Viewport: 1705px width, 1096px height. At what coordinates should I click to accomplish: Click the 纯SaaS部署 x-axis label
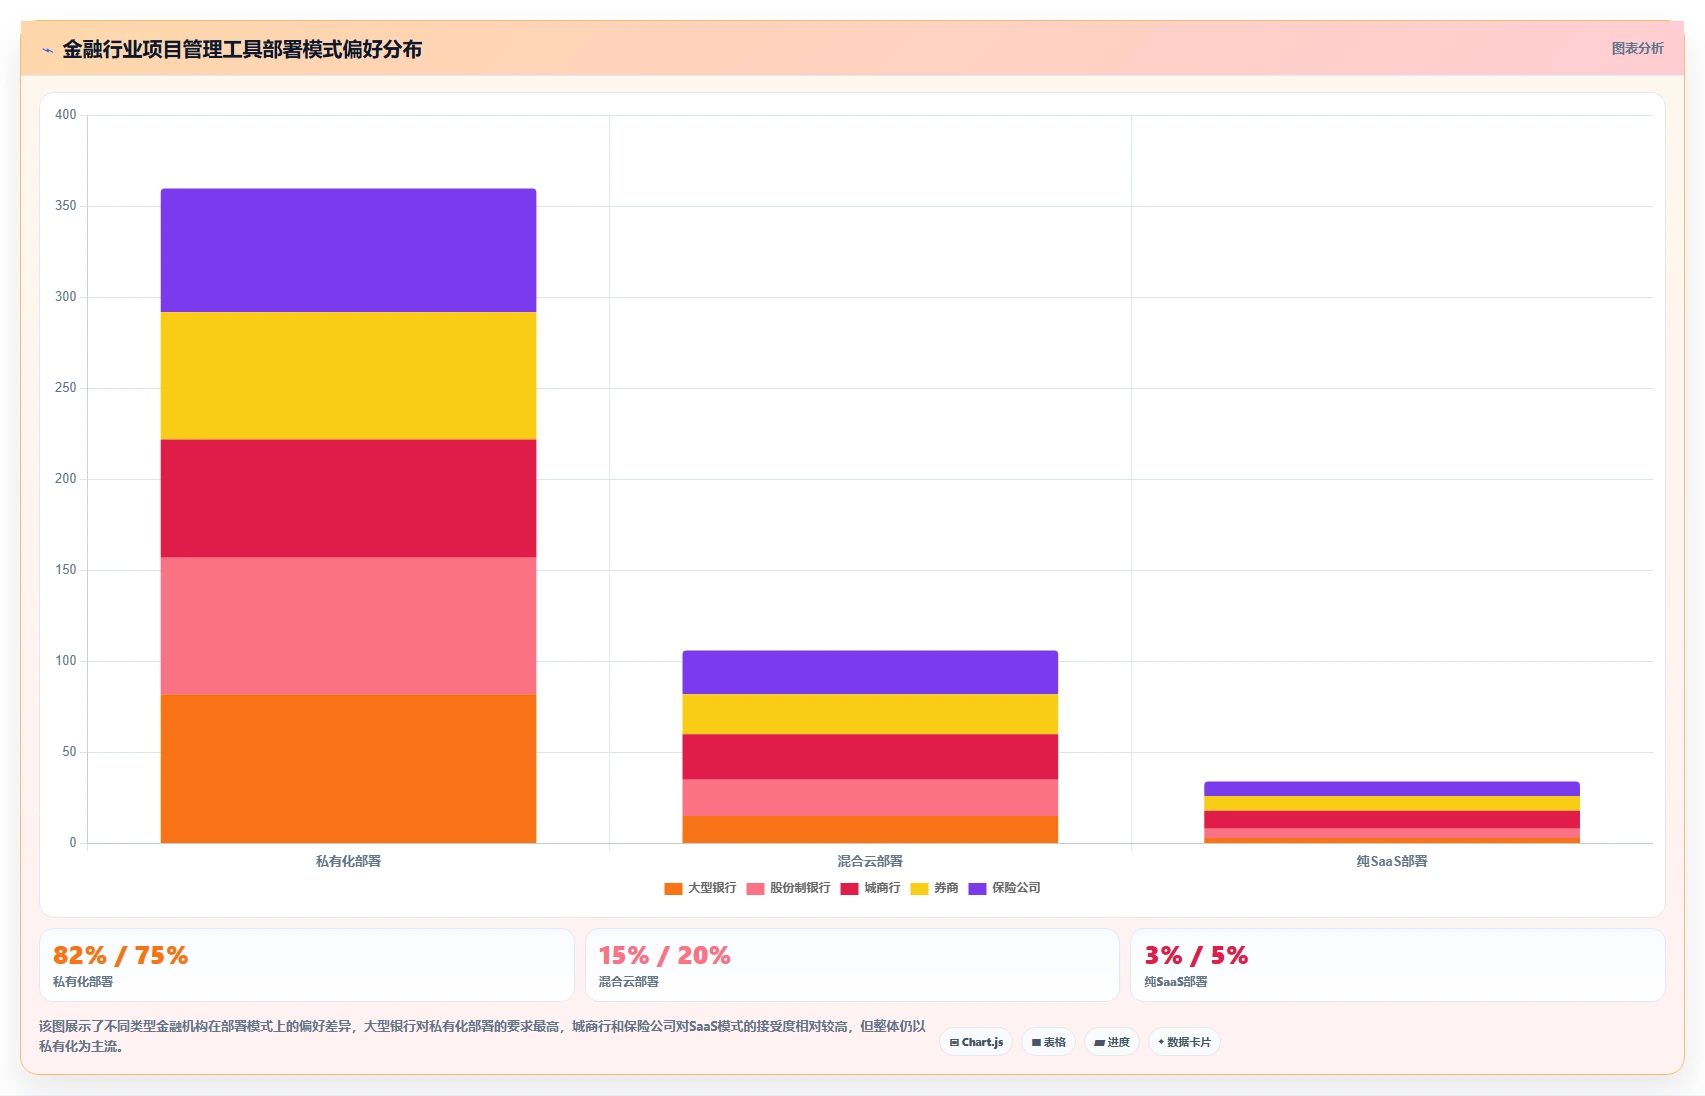coord(1392,861)
